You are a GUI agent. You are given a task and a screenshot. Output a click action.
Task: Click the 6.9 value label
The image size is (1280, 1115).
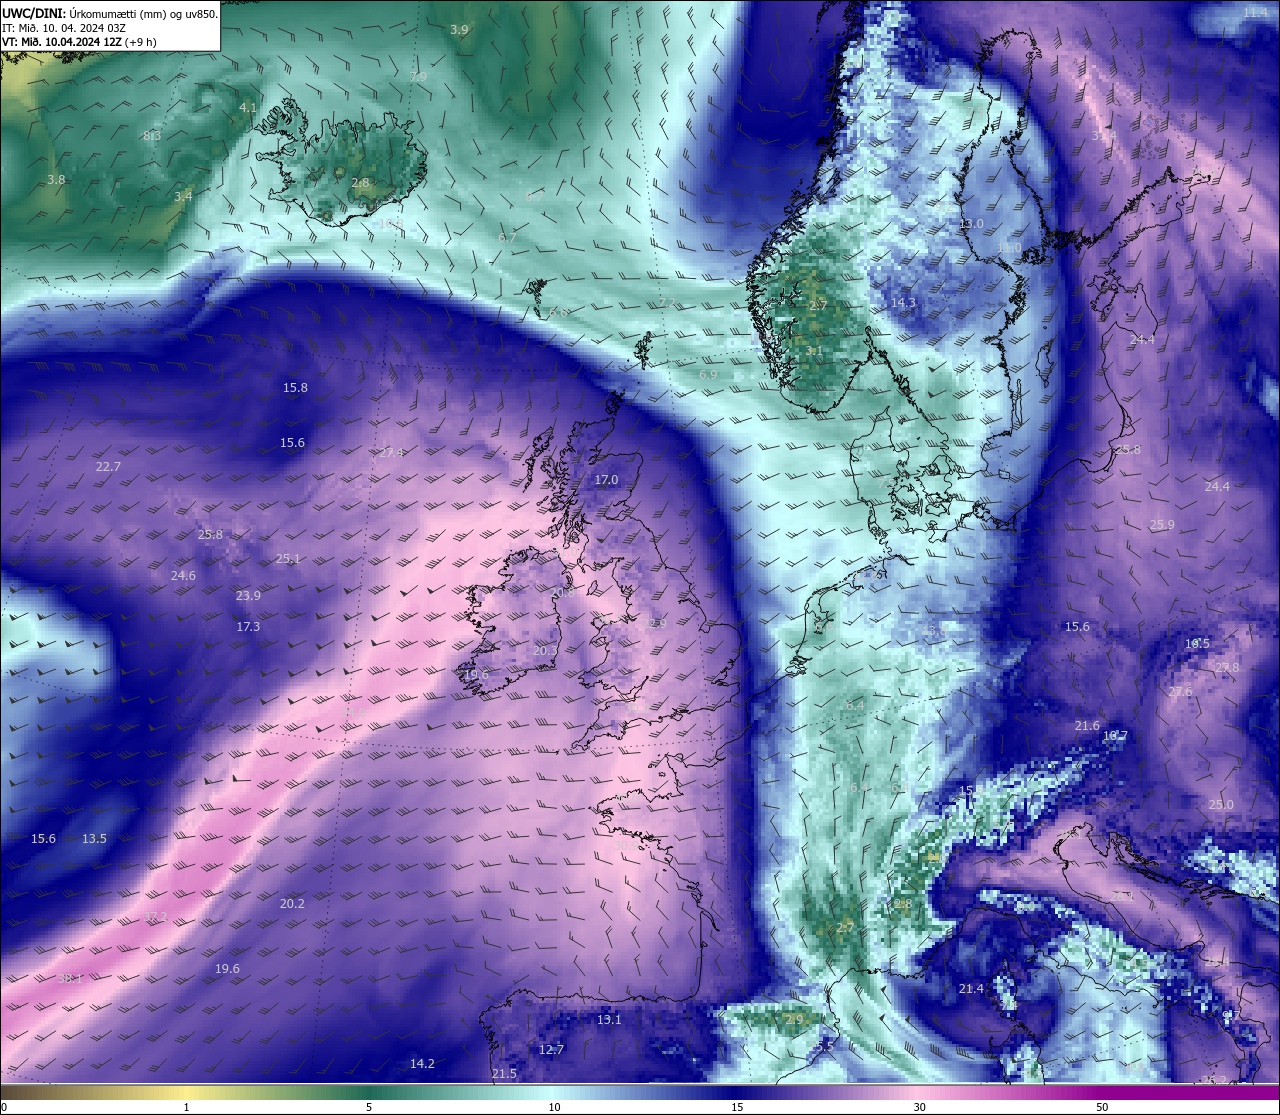[x=708, y=375]
